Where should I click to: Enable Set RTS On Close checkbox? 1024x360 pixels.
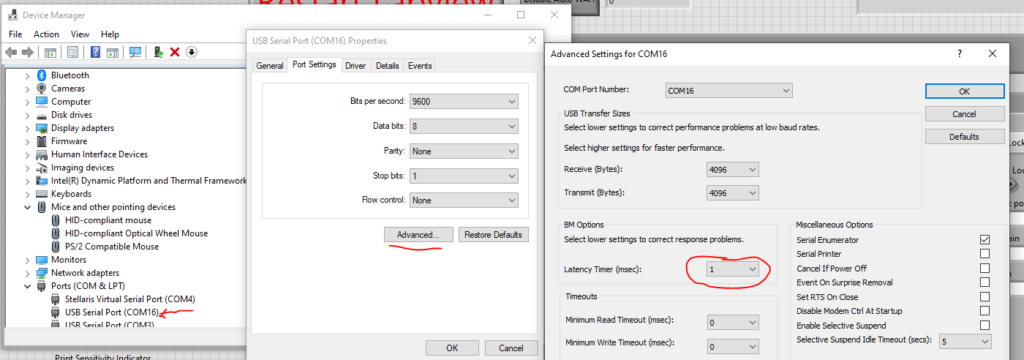pyautogui.click(x=985, y=297)
